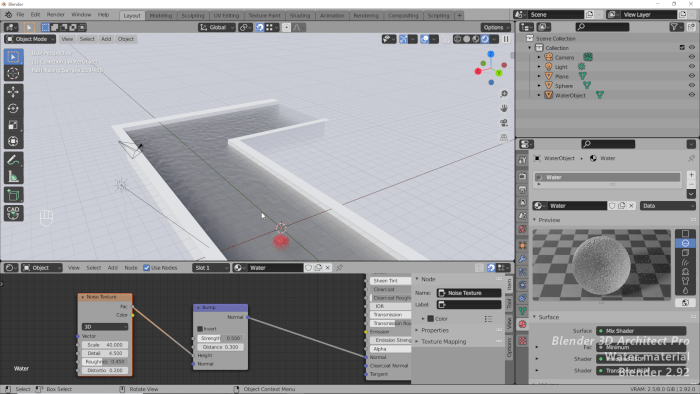Viewport: 700px width, 394px height.
Task: Activate the Scale tool
Action: [13, 125]
